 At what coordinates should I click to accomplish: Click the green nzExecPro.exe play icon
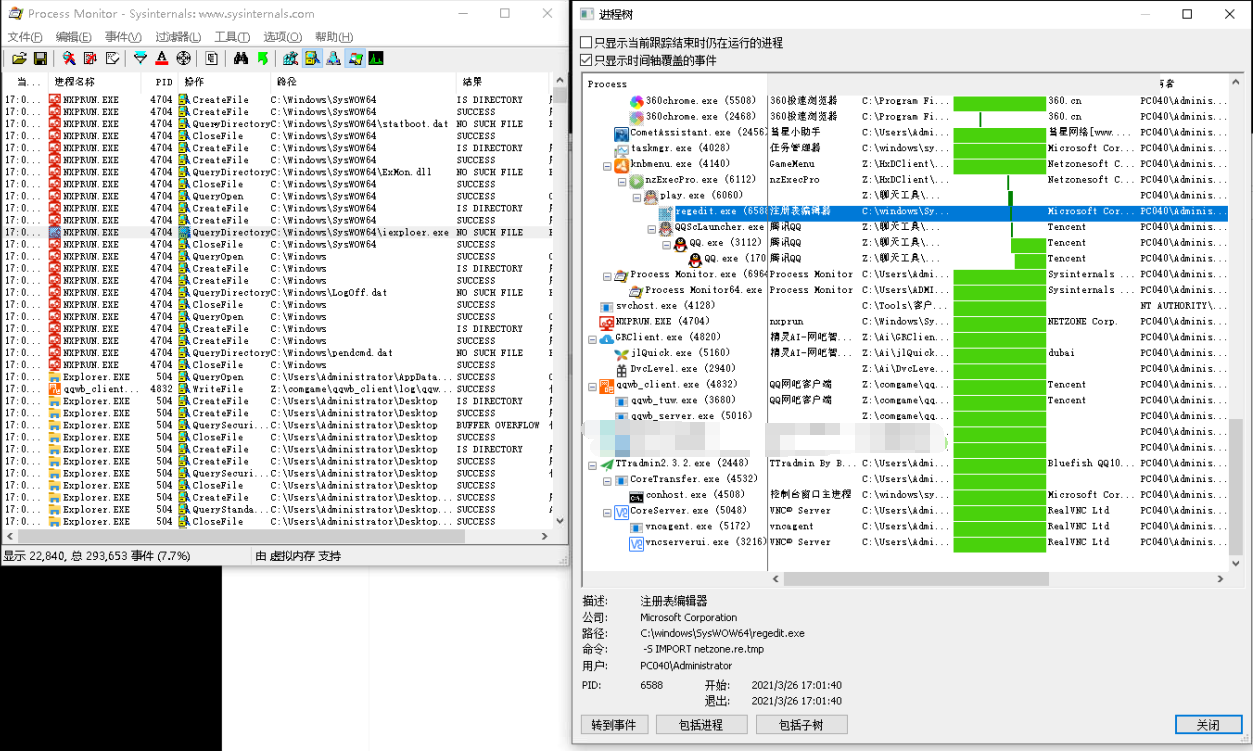pos(636,180)
